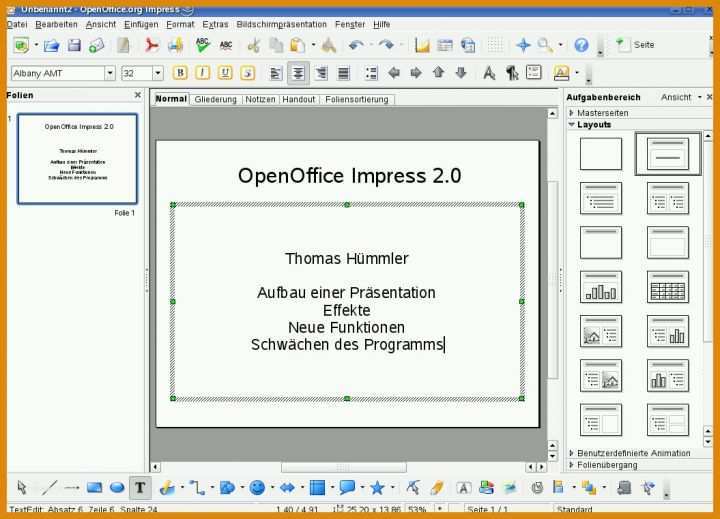Demote paragraph with right arrow icon

pyautogui.click(x=416, y=73)
